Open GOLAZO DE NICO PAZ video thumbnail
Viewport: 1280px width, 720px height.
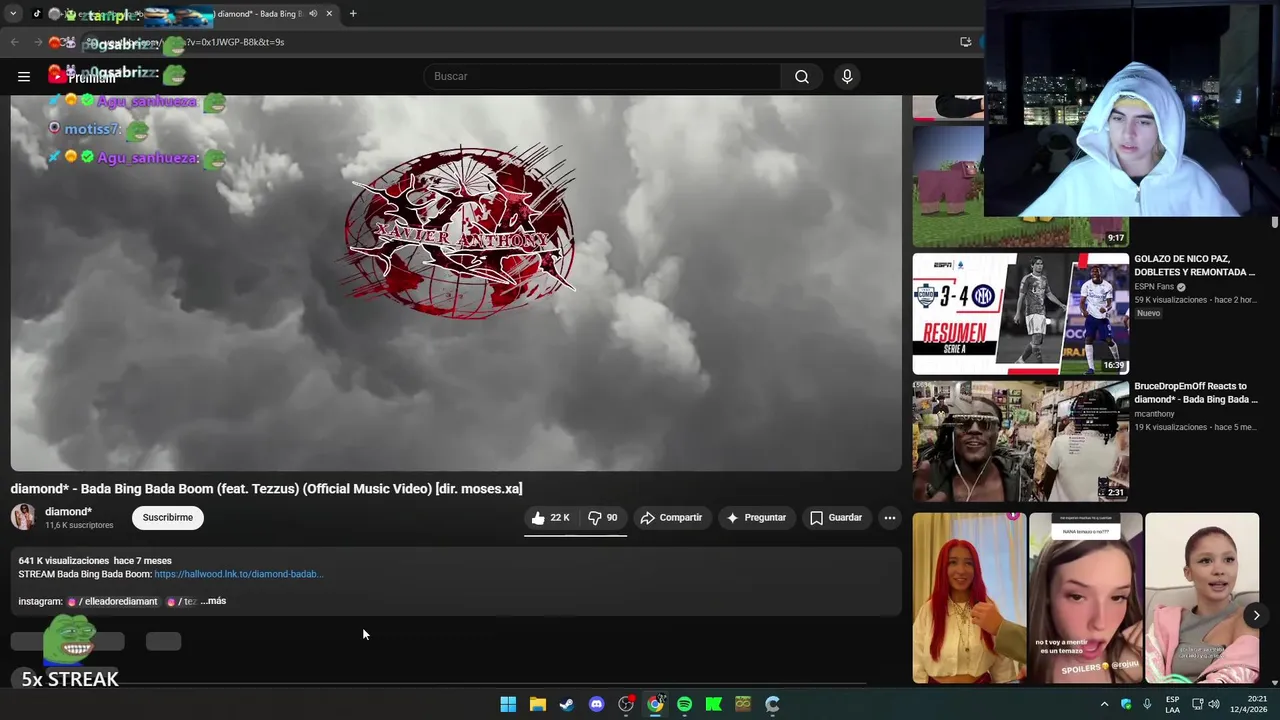[x=1021, y=314]
